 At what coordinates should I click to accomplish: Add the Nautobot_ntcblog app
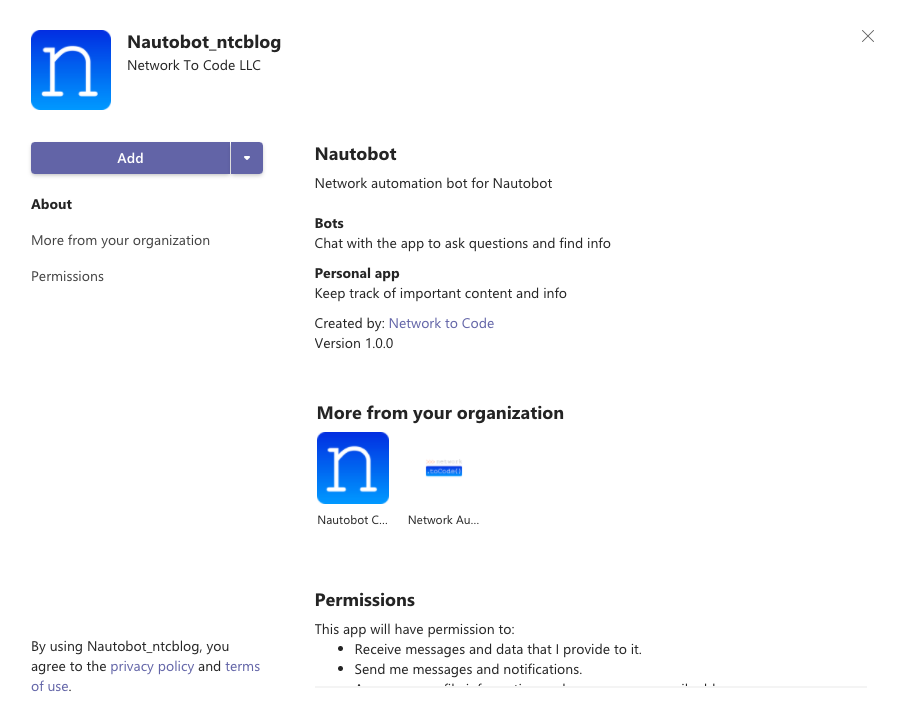coord(130,158)
